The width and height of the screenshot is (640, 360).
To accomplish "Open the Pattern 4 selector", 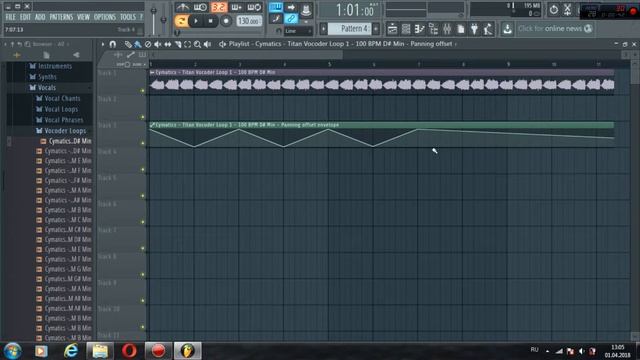I will [350, 29].
